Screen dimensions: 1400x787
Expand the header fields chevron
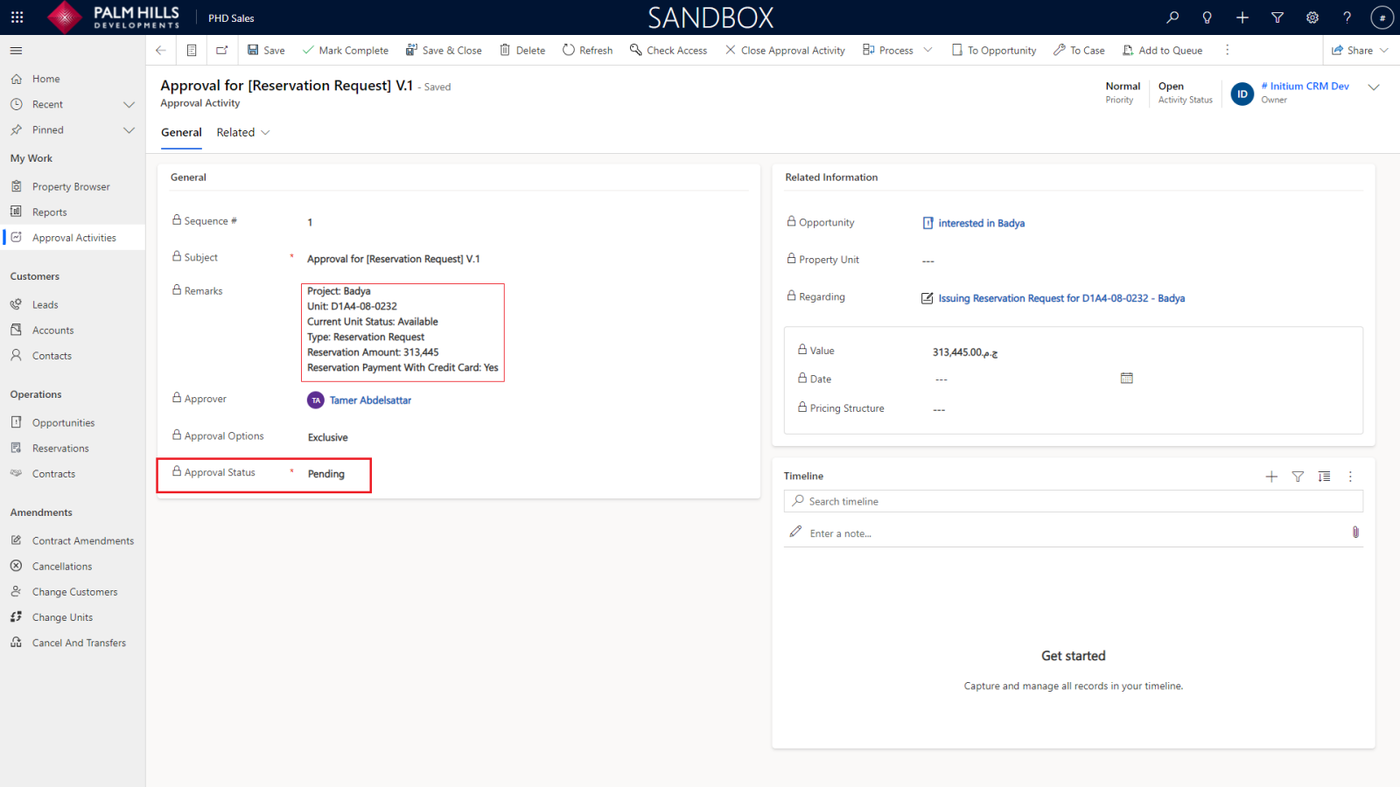(1374, 88)
